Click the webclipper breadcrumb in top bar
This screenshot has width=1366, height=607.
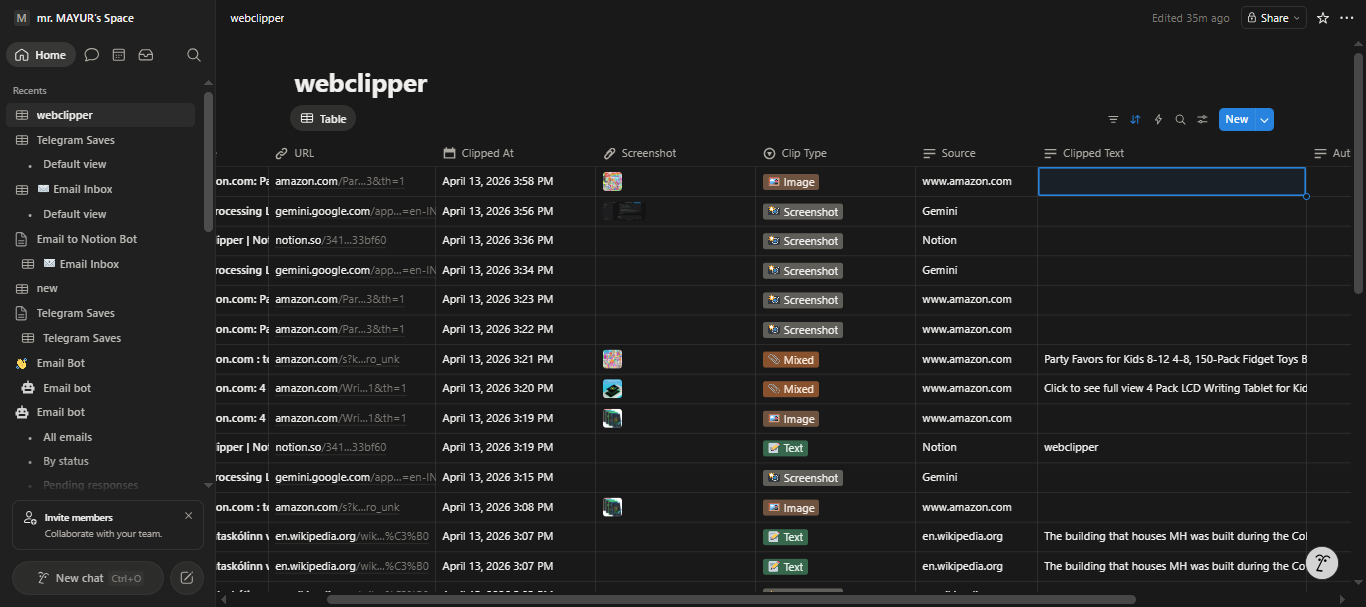click(x=257, y=18)
